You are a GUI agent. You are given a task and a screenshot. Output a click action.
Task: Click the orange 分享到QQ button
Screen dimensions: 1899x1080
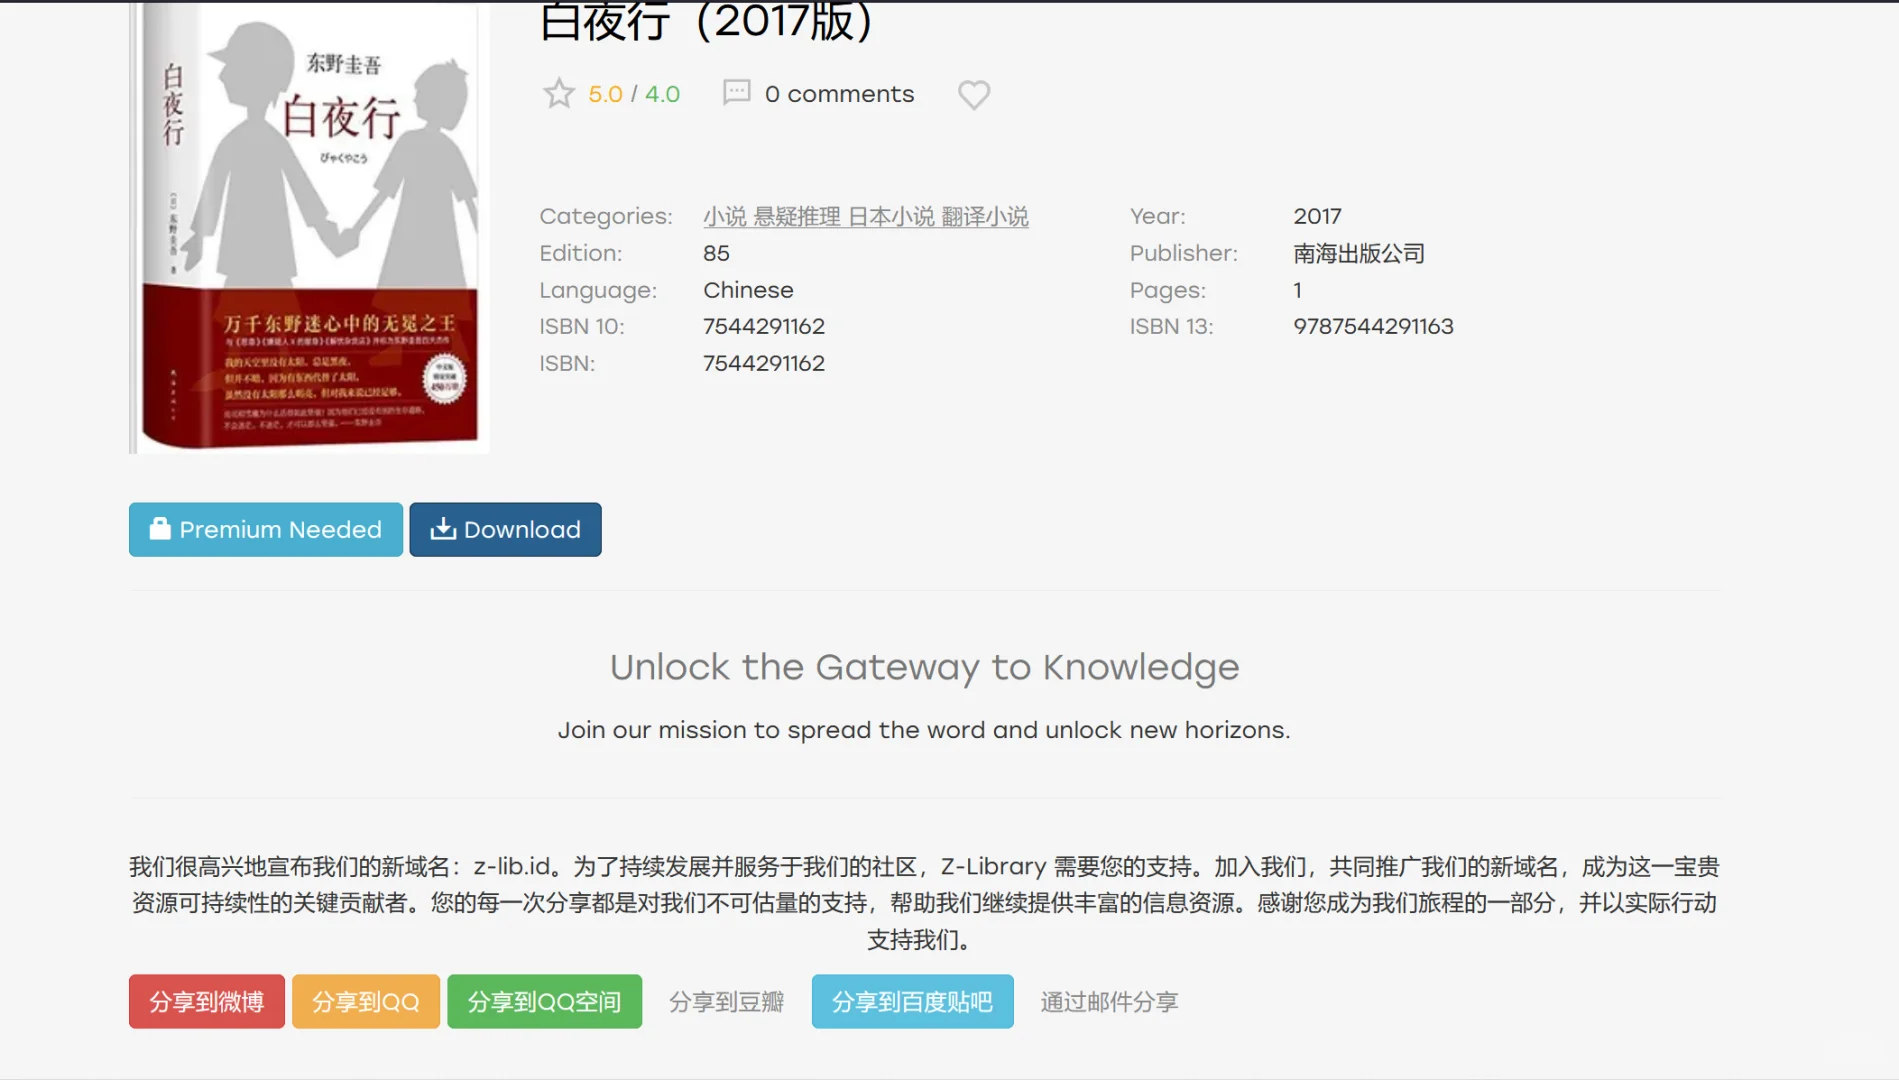(366, 1001)
